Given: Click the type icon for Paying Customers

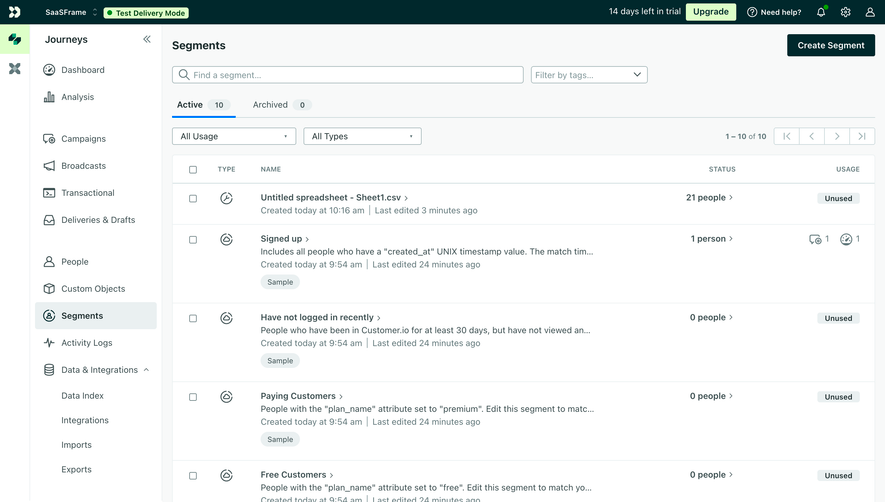Looking at the screenshot, I should [226, 397].
